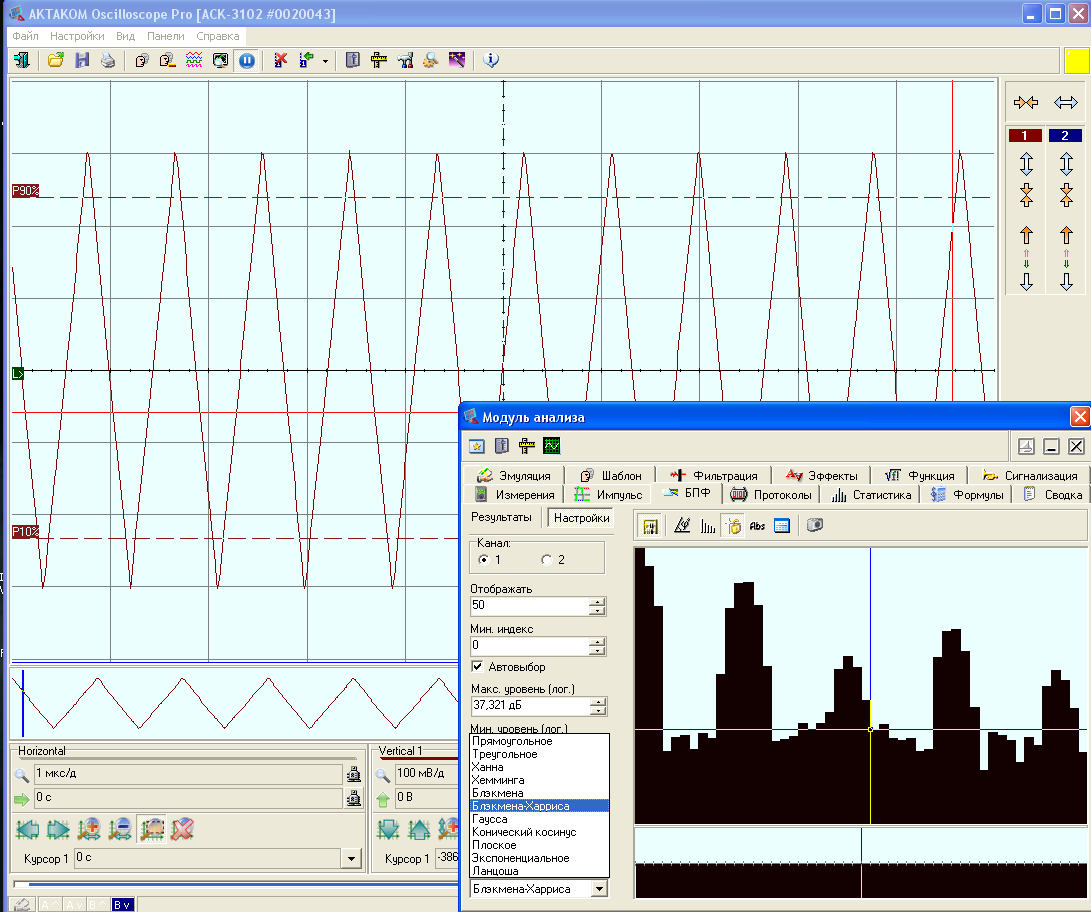
Task: Click the blue info icon in toolbar
Action: tap(490, 60)
